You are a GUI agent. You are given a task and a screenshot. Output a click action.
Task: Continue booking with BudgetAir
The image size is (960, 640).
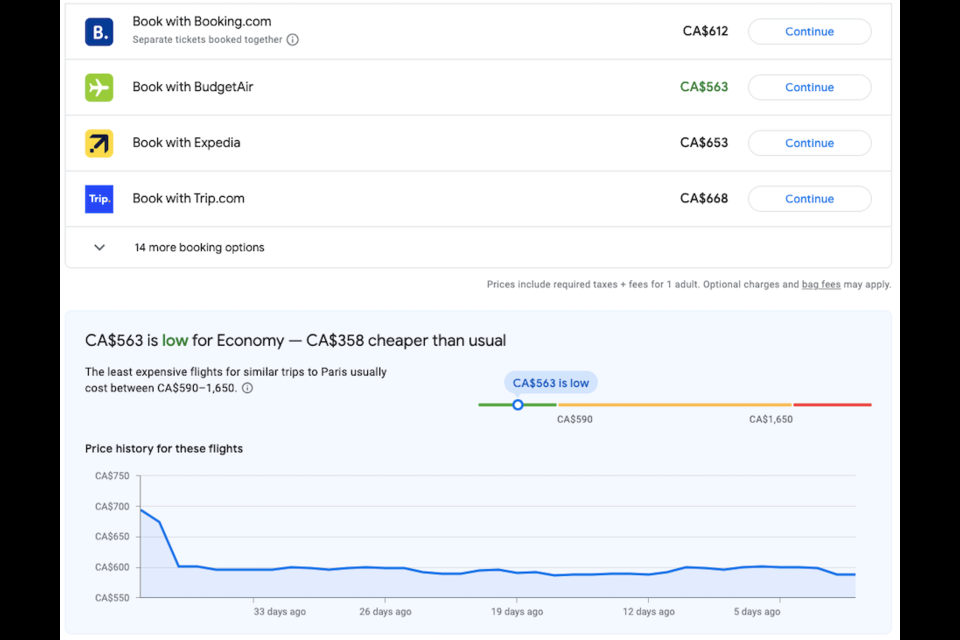tap(809, 88)
